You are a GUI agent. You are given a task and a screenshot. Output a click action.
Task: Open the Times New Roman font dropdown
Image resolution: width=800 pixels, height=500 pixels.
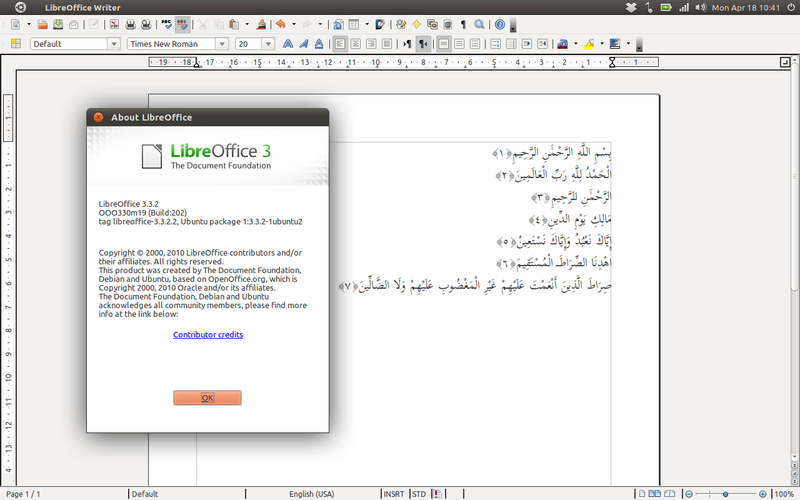click(x=222, y=44)
